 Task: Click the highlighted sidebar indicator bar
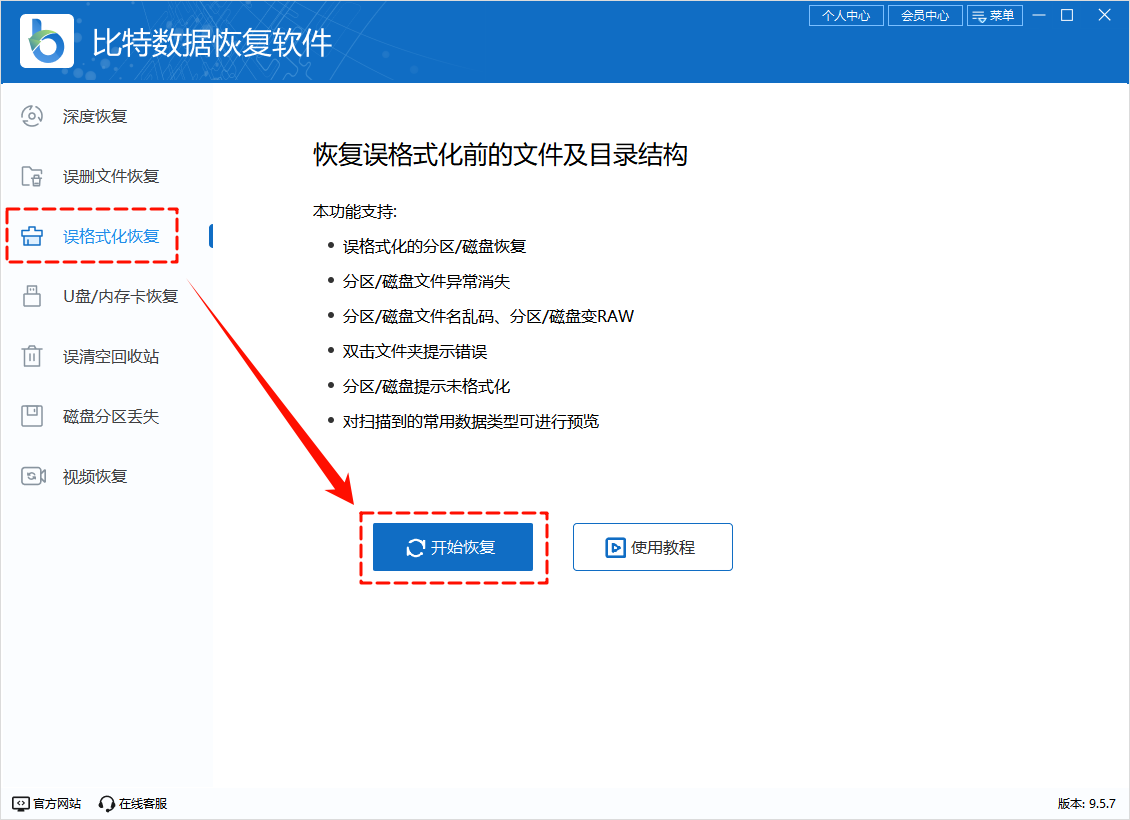[209, 236]
